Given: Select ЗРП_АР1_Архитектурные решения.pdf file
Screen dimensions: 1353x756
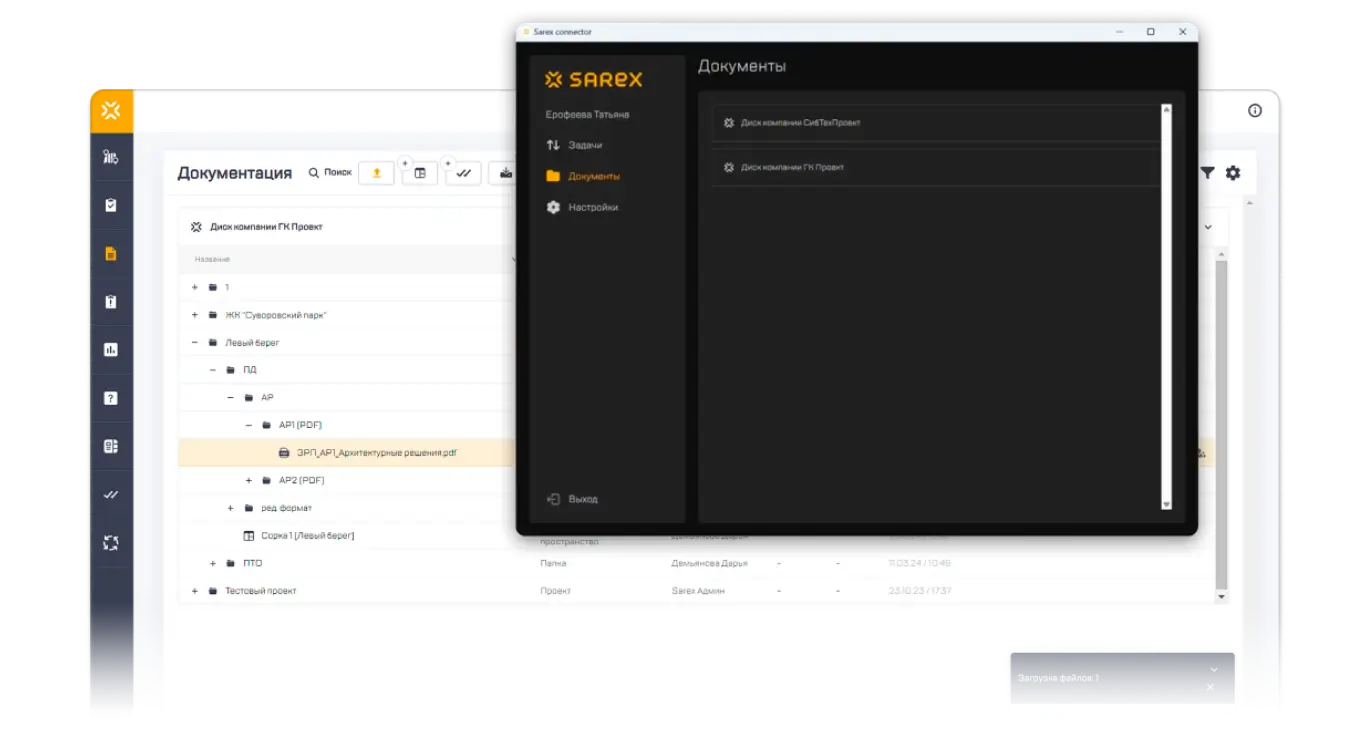Looking at the screenshot, I should [x=376, y=453].
